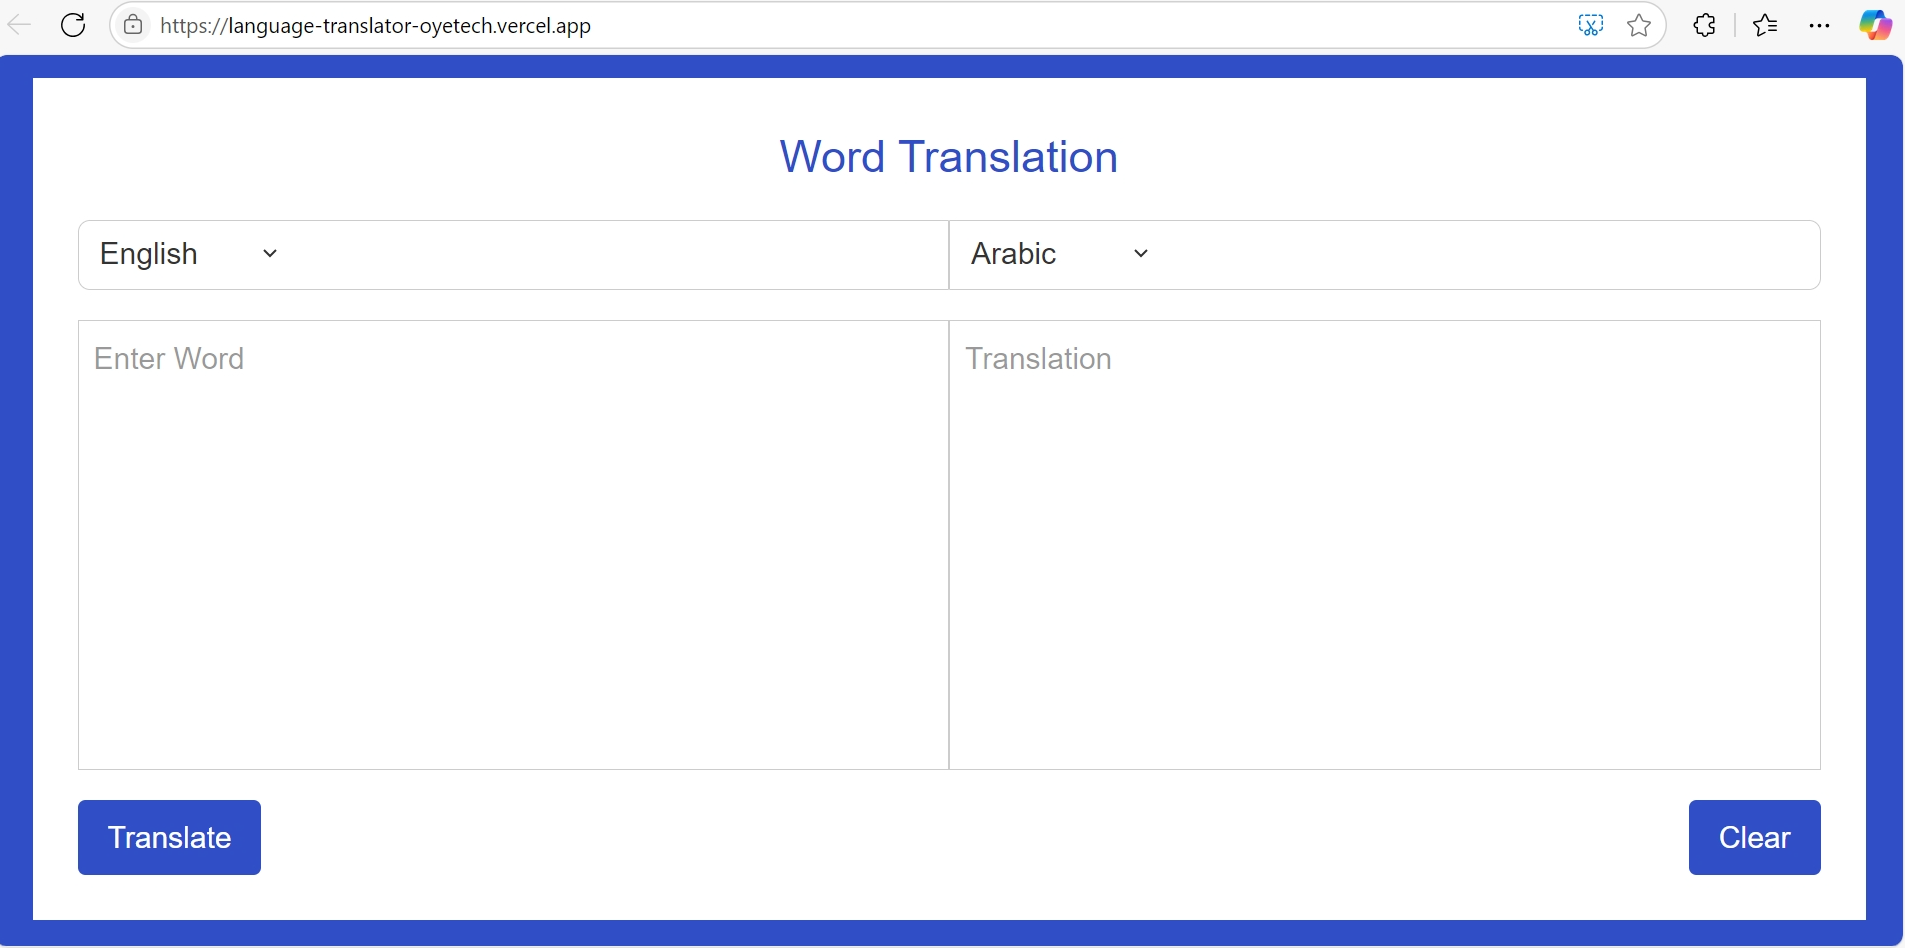Launch the Copilot sidebar icon
Image resolution: width=1905 pixels, height=948 pixels.
point(1875,25)
